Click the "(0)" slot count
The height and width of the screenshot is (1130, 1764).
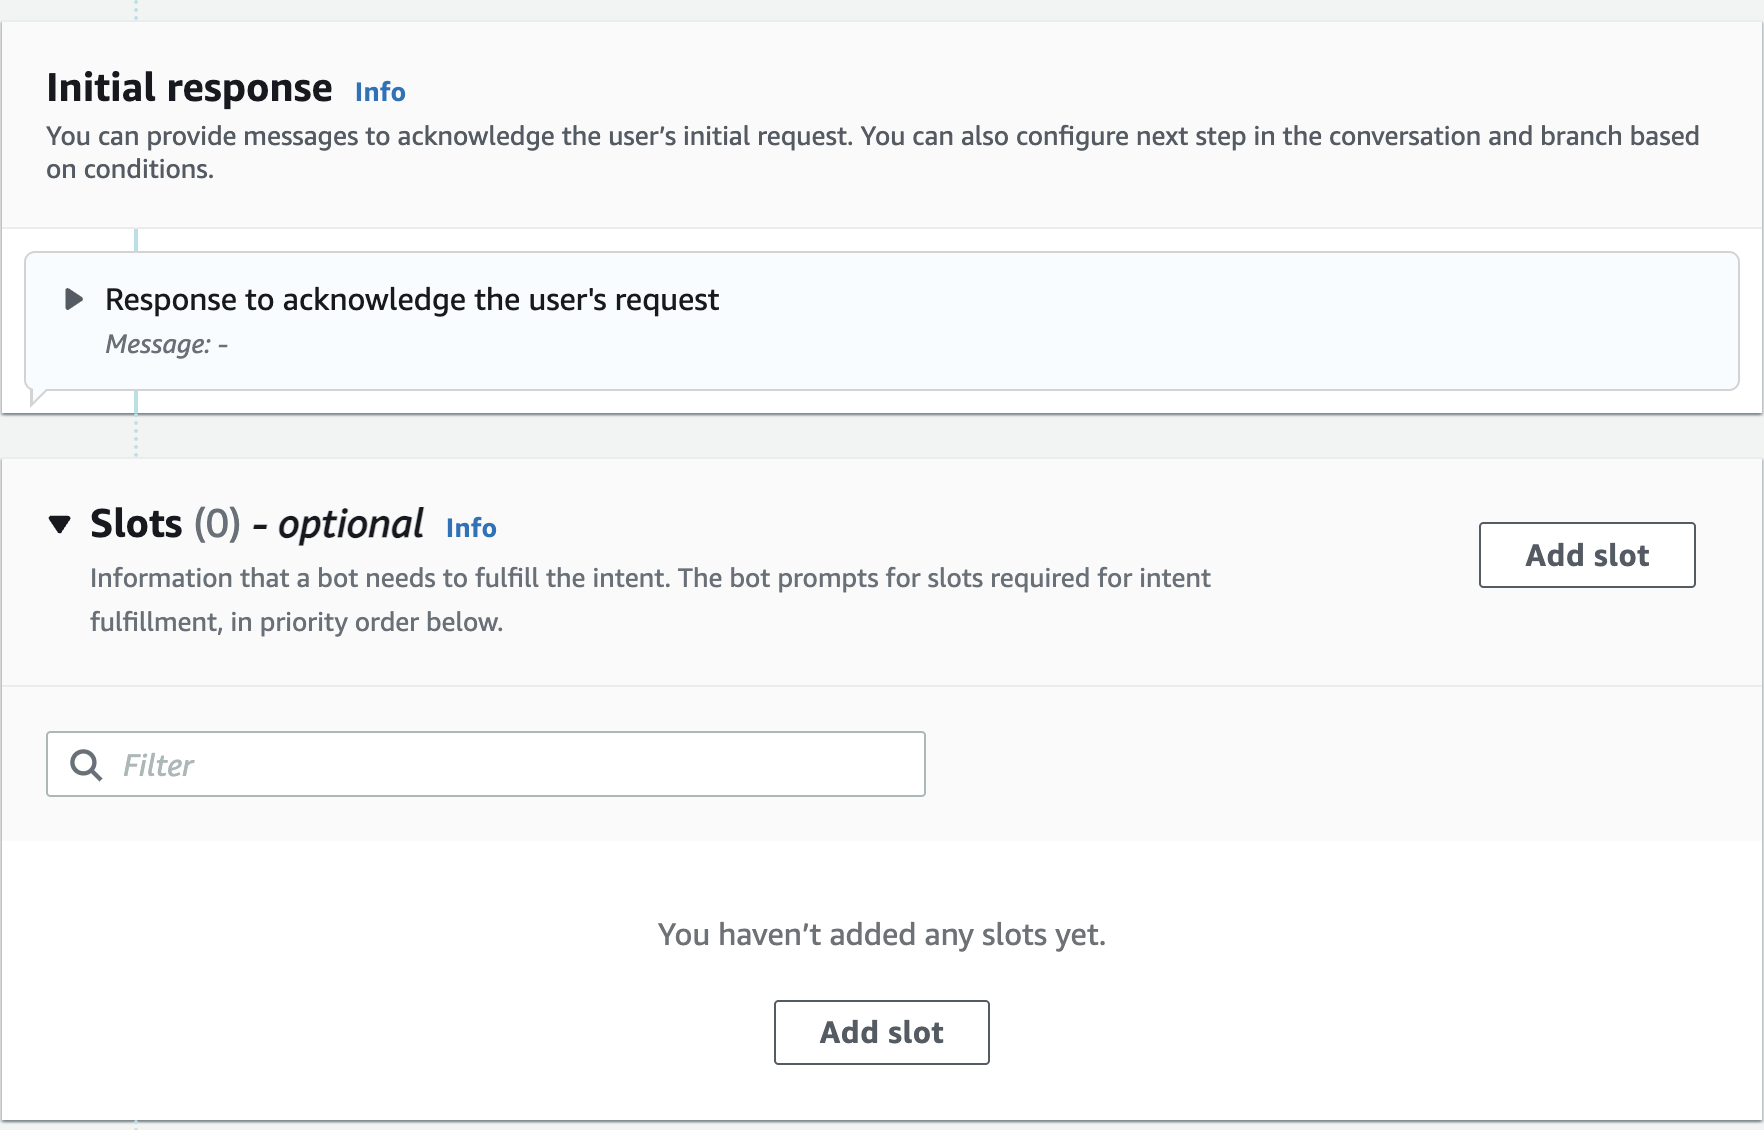217,524
